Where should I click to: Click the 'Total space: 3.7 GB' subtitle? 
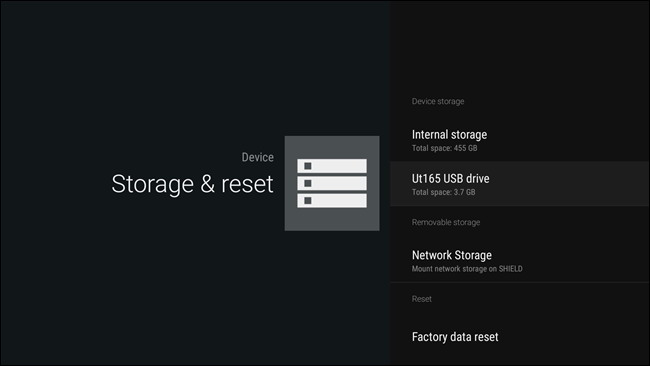pyautogui.click(x=444, y=192)
